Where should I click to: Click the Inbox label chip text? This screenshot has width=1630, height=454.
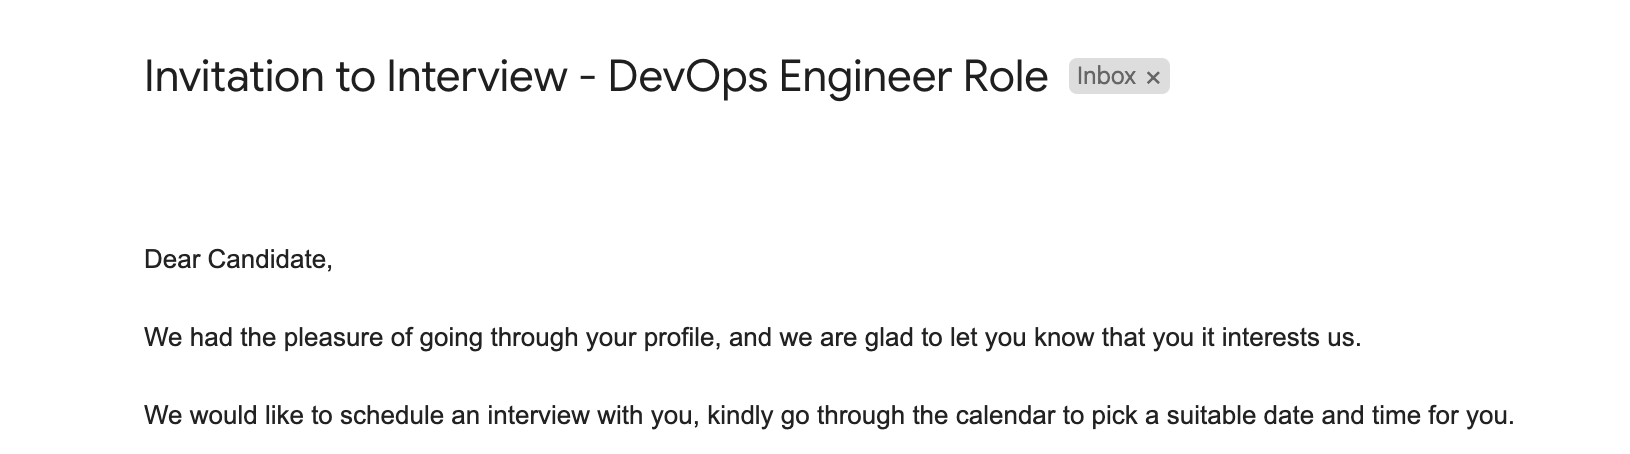(x=1106, y=77)
